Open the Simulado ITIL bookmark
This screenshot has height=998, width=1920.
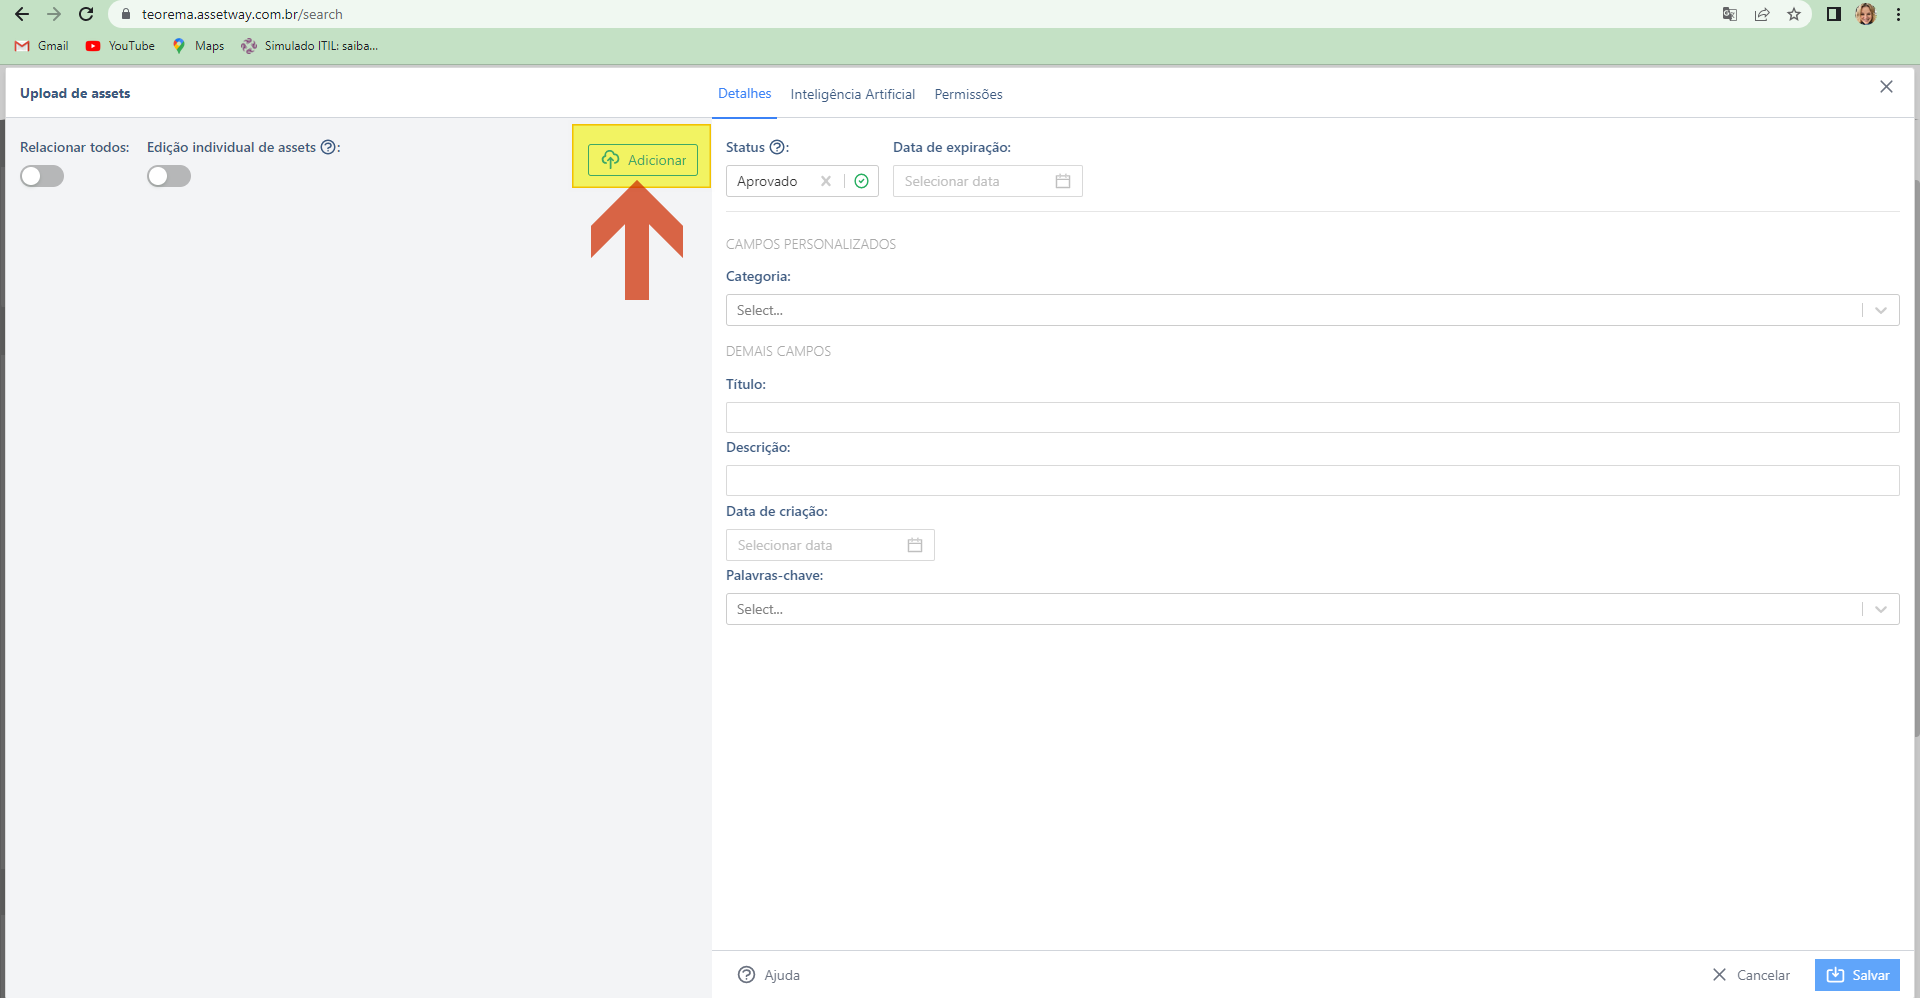tap(310, 46)
